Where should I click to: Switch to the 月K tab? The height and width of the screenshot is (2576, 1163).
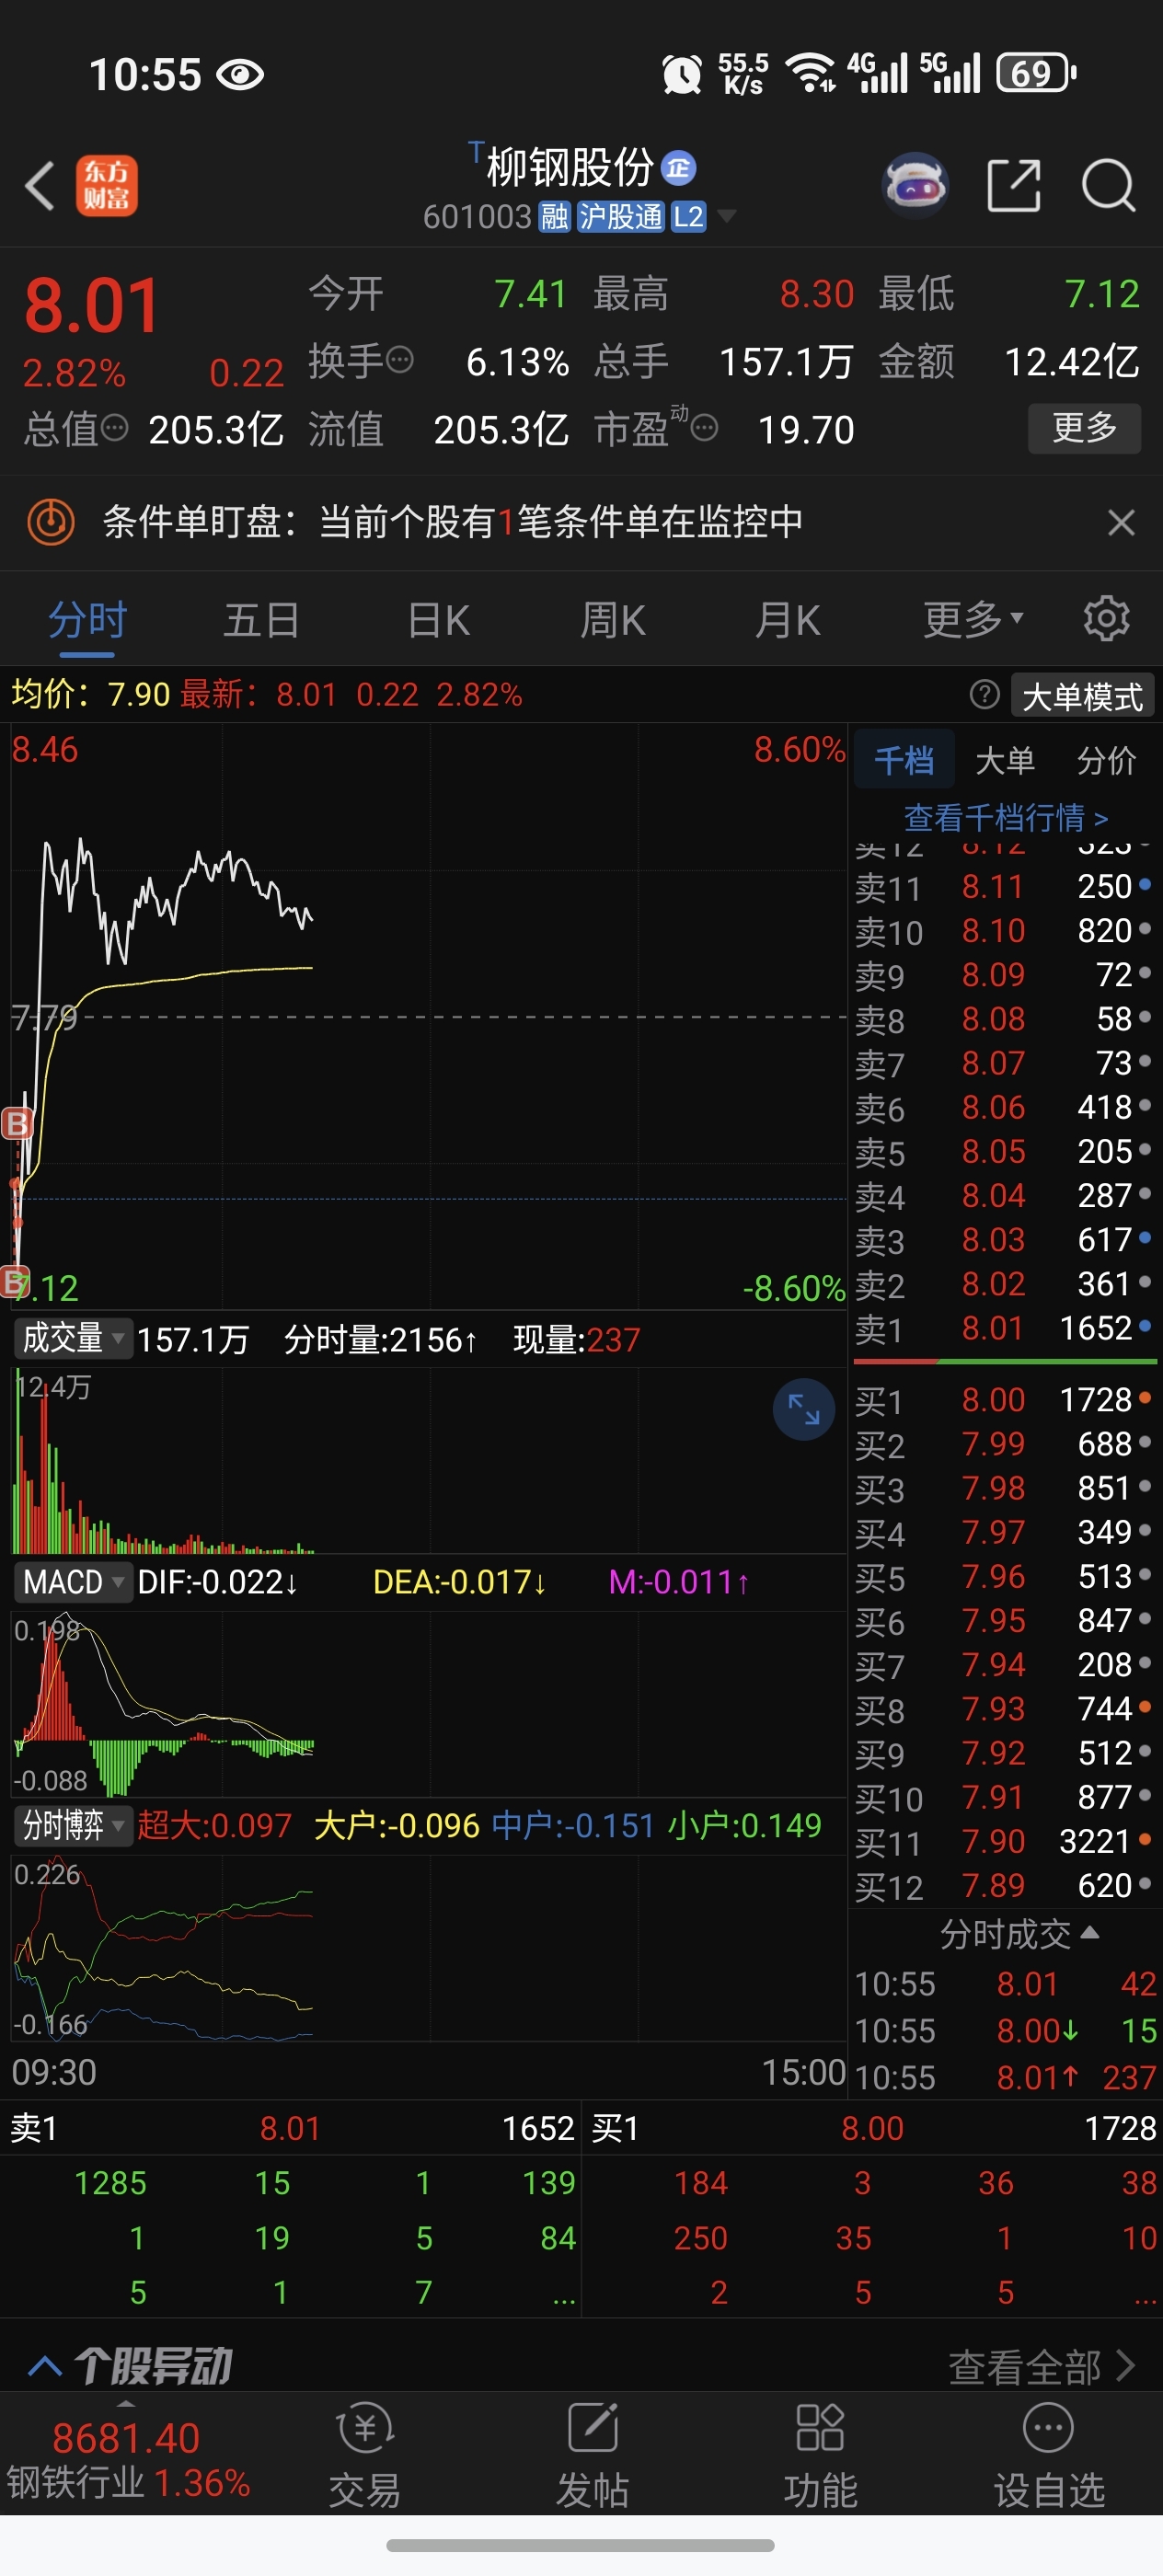tap(788, 620)
